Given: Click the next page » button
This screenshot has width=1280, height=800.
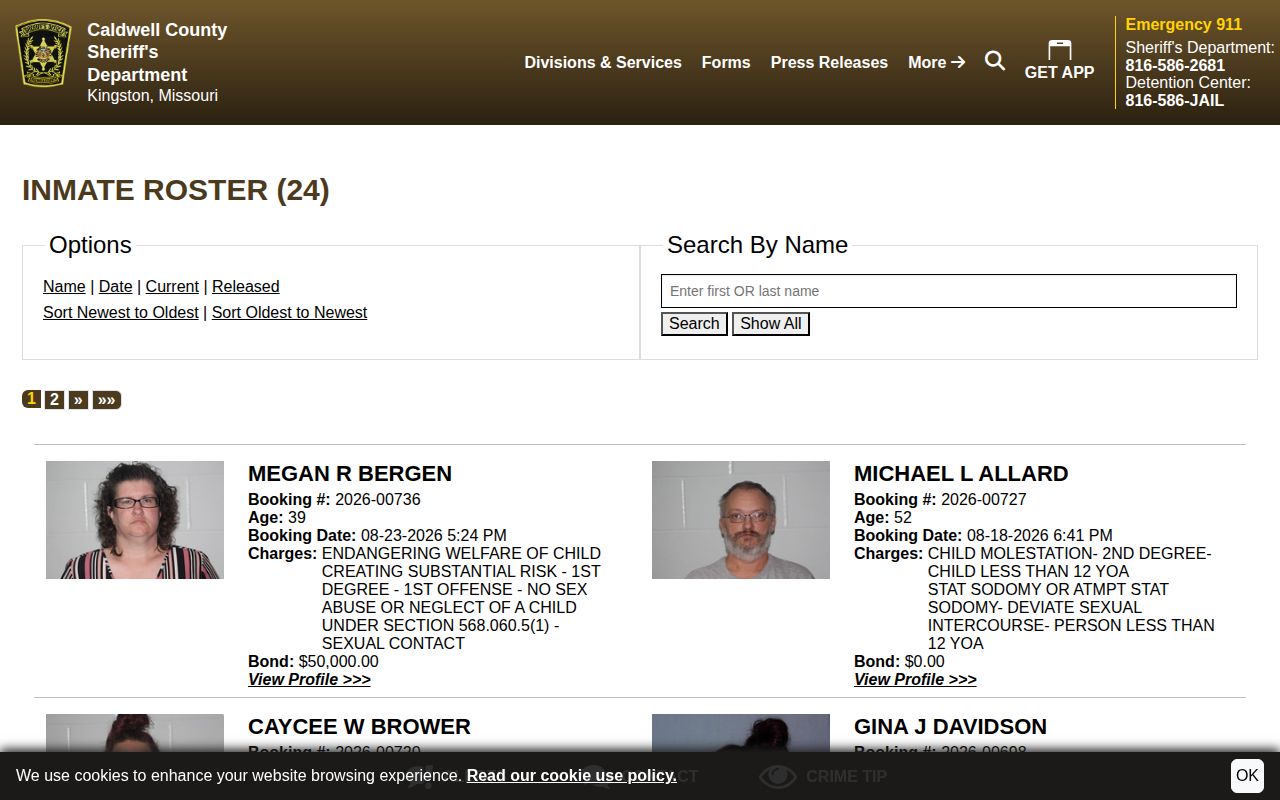Looking at the screenshot, I should pos(78,400).
